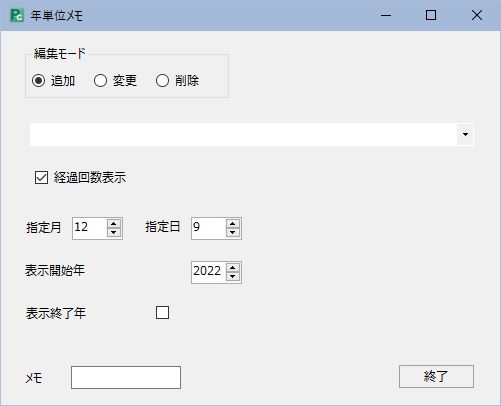Increase 指定日 with up arrow

coord(233,224)
